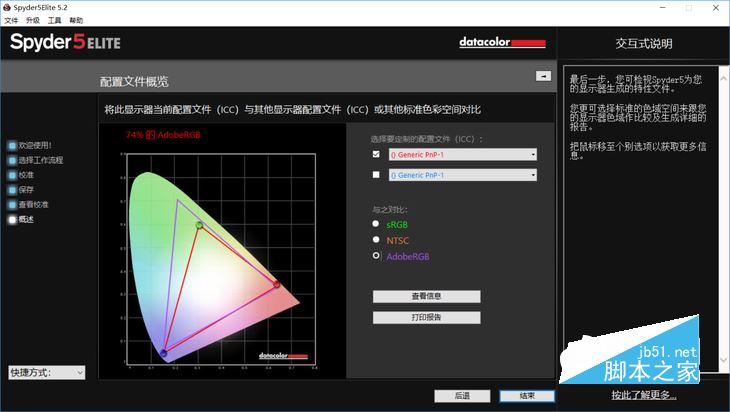
Task: Enable the second Generic PnP-1 profile checkbox
Action: coord(376,175)
